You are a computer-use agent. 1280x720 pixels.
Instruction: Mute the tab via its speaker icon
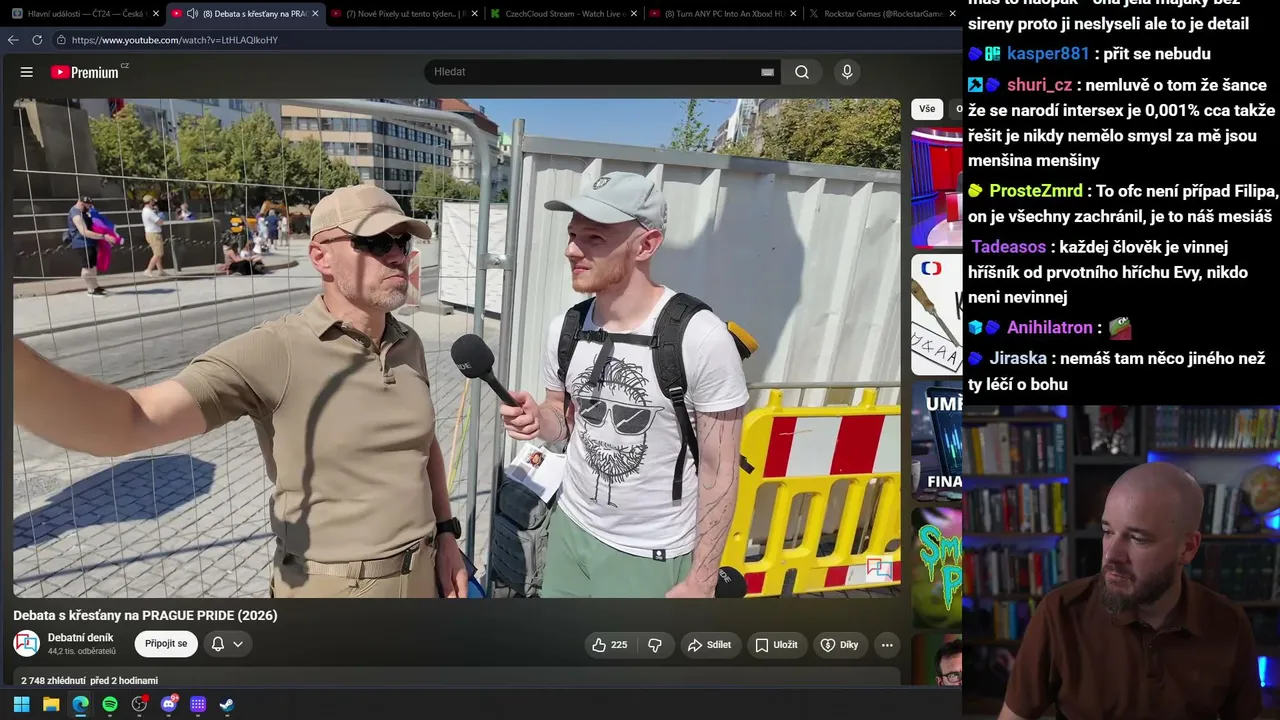pyautogui.click(x=192, y=14)
